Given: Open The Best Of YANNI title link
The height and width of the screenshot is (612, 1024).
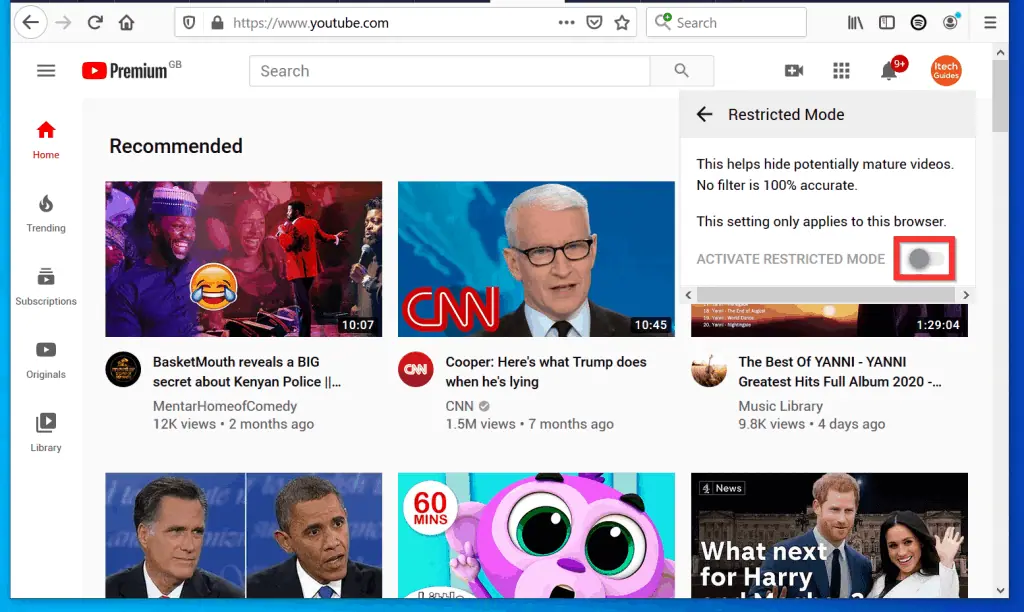Looking at the screenshot, I should [840, 372].
